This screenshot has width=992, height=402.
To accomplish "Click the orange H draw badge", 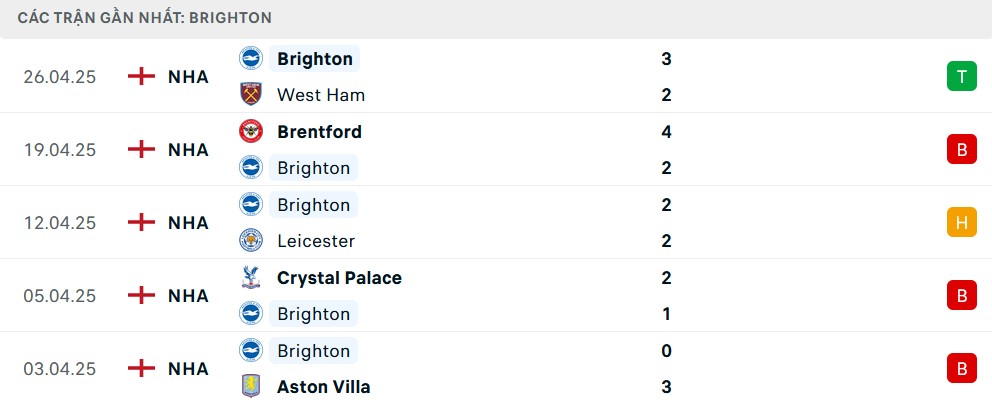I will [962, 222].
